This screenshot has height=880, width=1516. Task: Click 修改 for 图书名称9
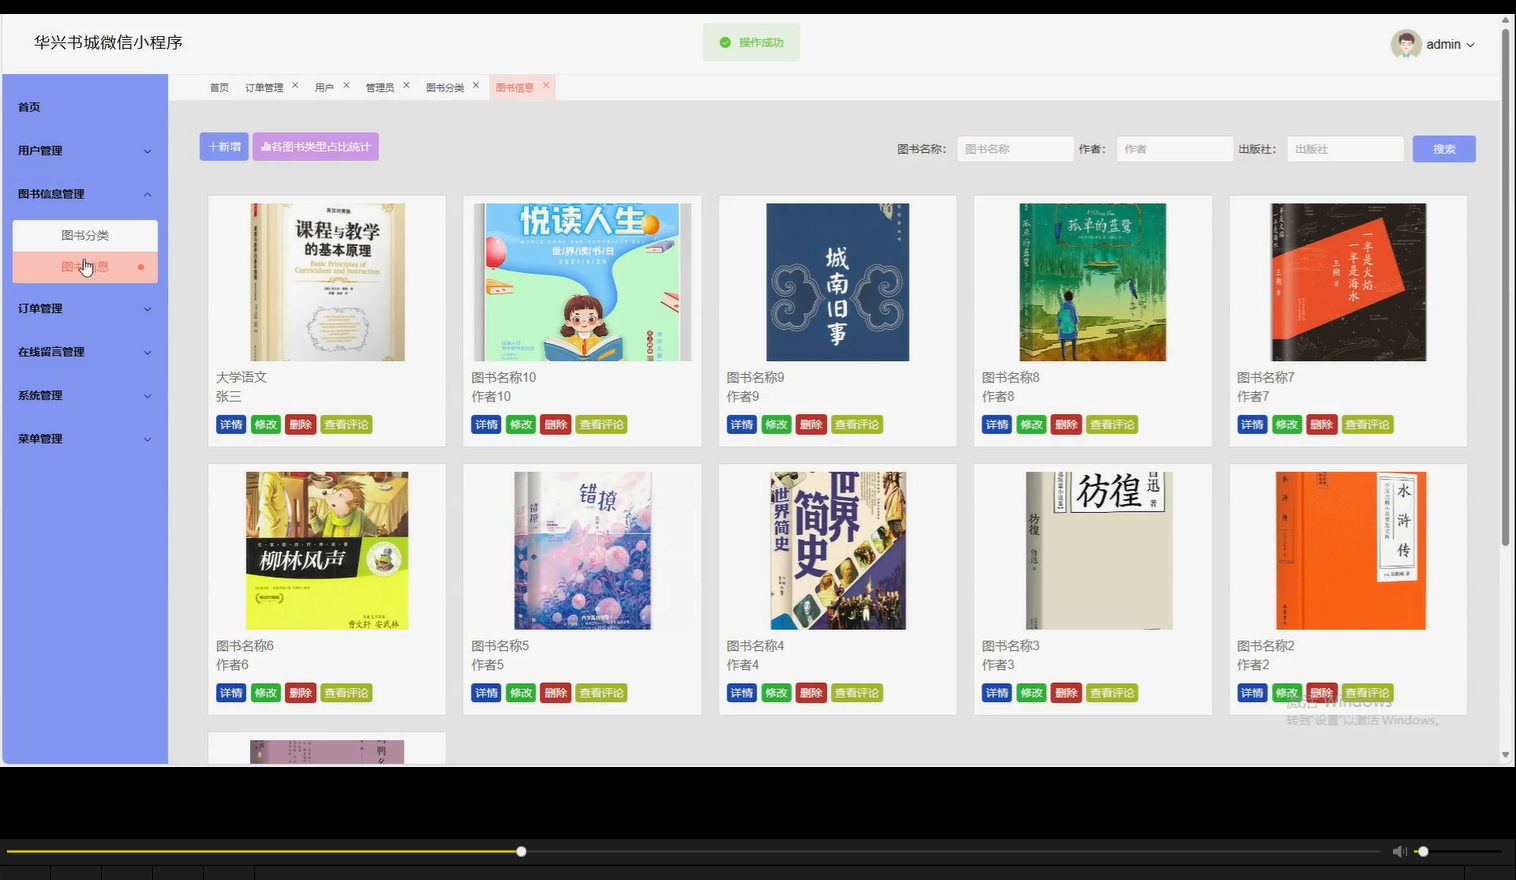click(x=776, y=425)
